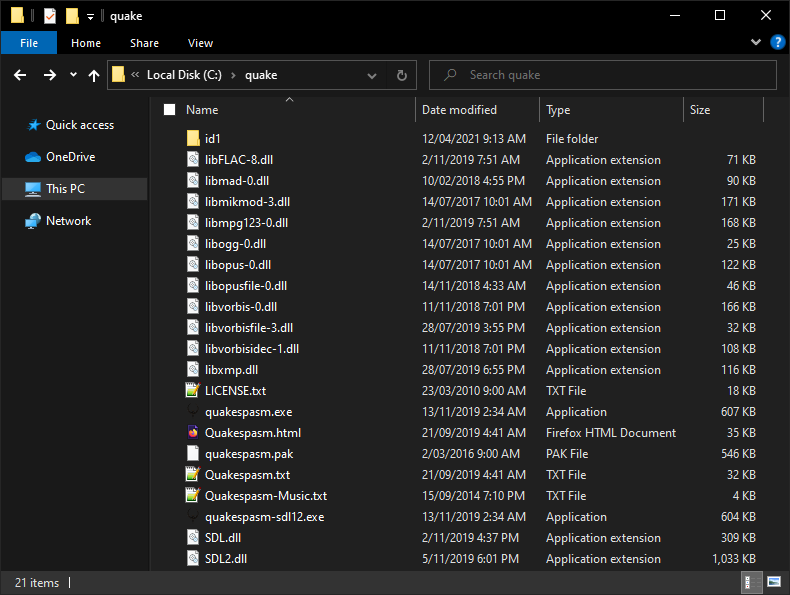Click the libmikmod-3.dll file icon

[x=193, y=202]
